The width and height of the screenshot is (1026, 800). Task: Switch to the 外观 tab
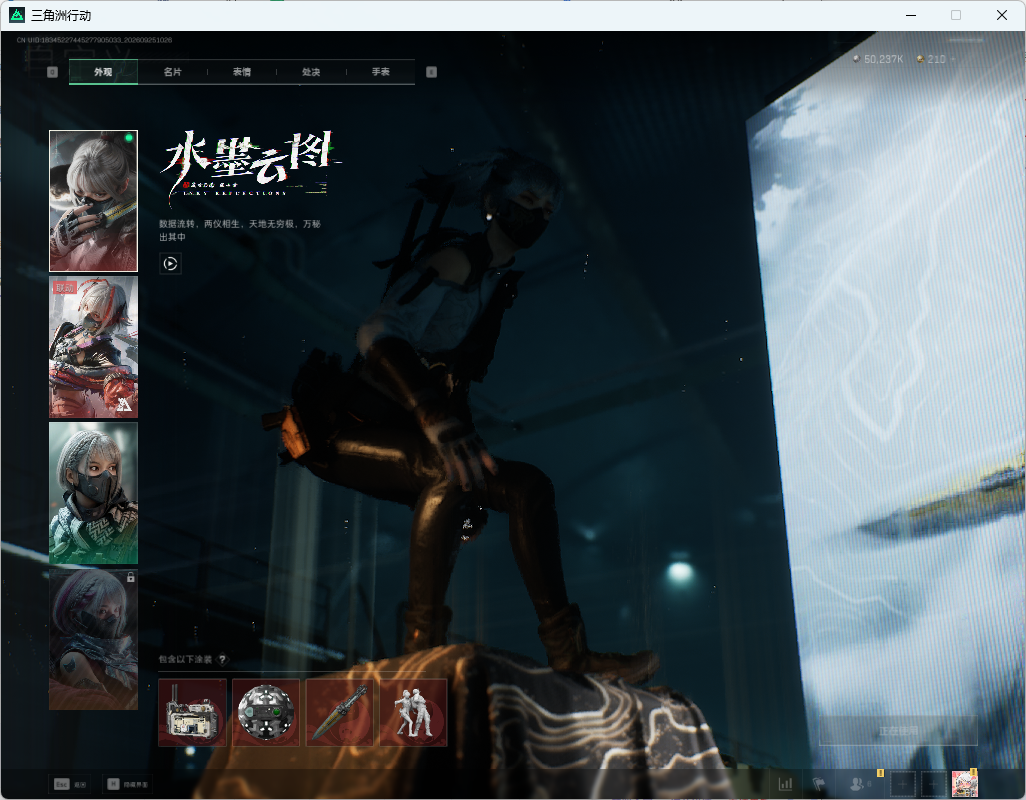103,72
